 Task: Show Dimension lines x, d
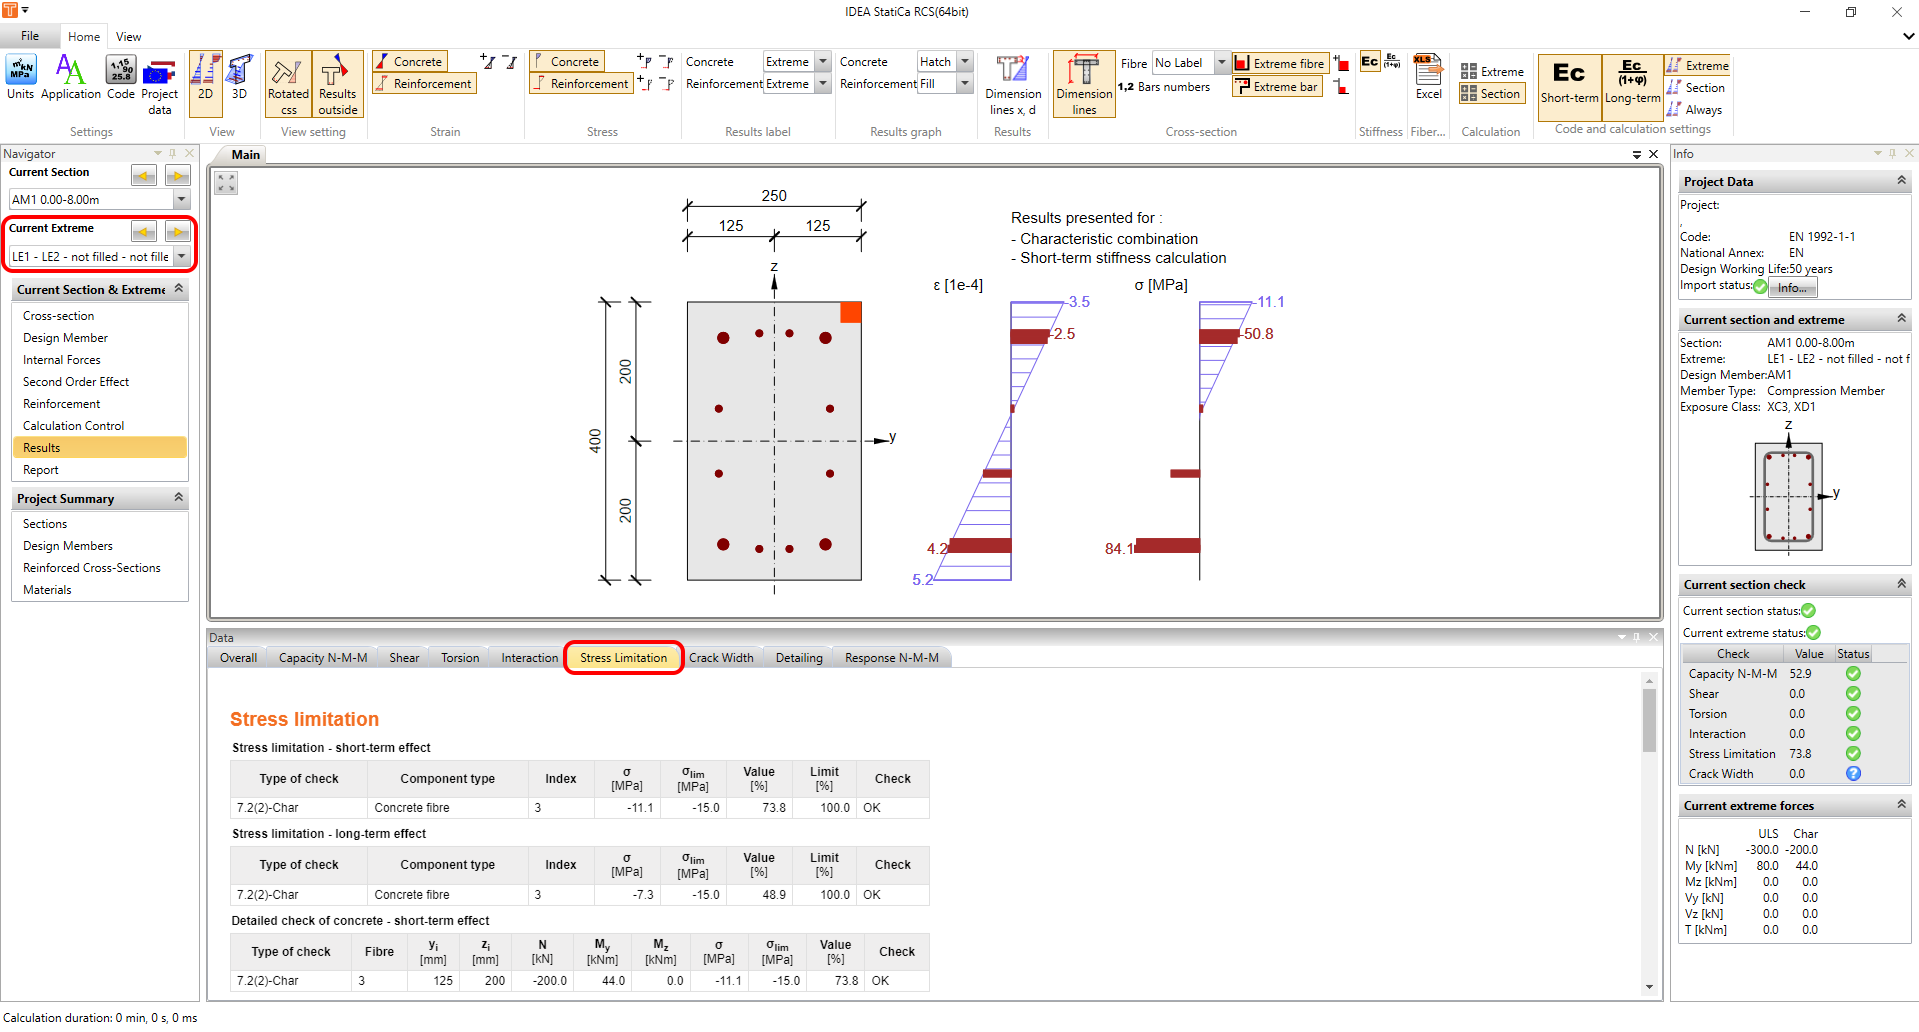click(1012, 85)
